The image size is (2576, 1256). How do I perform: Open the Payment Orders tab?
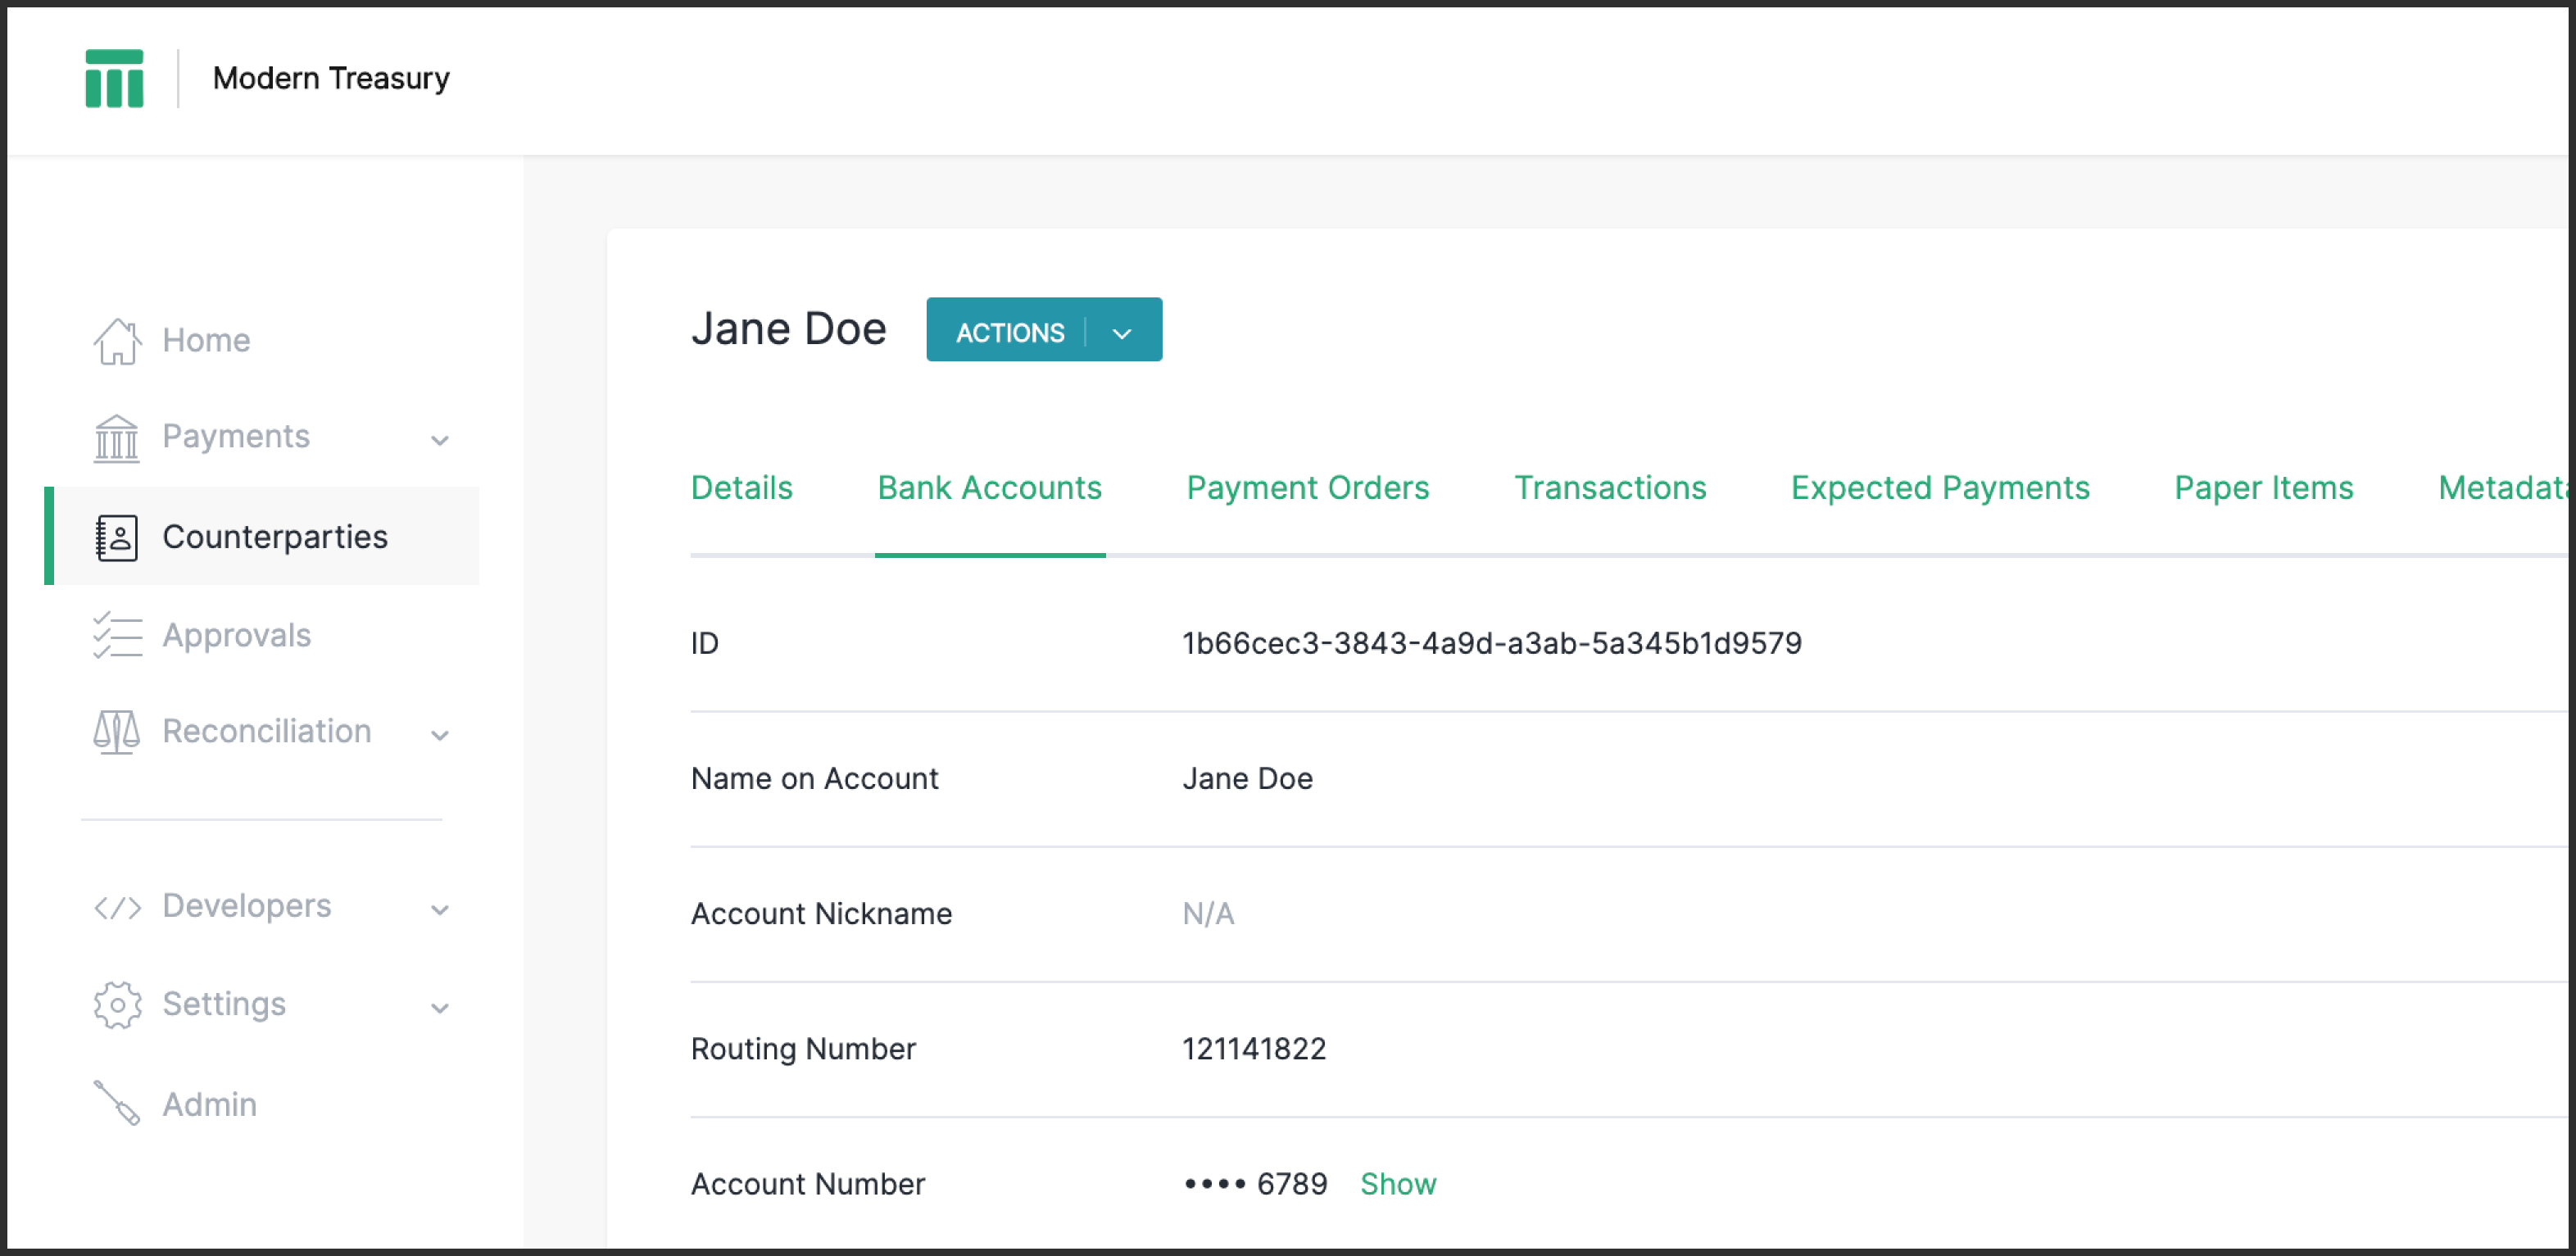(x=1307, y=488)
